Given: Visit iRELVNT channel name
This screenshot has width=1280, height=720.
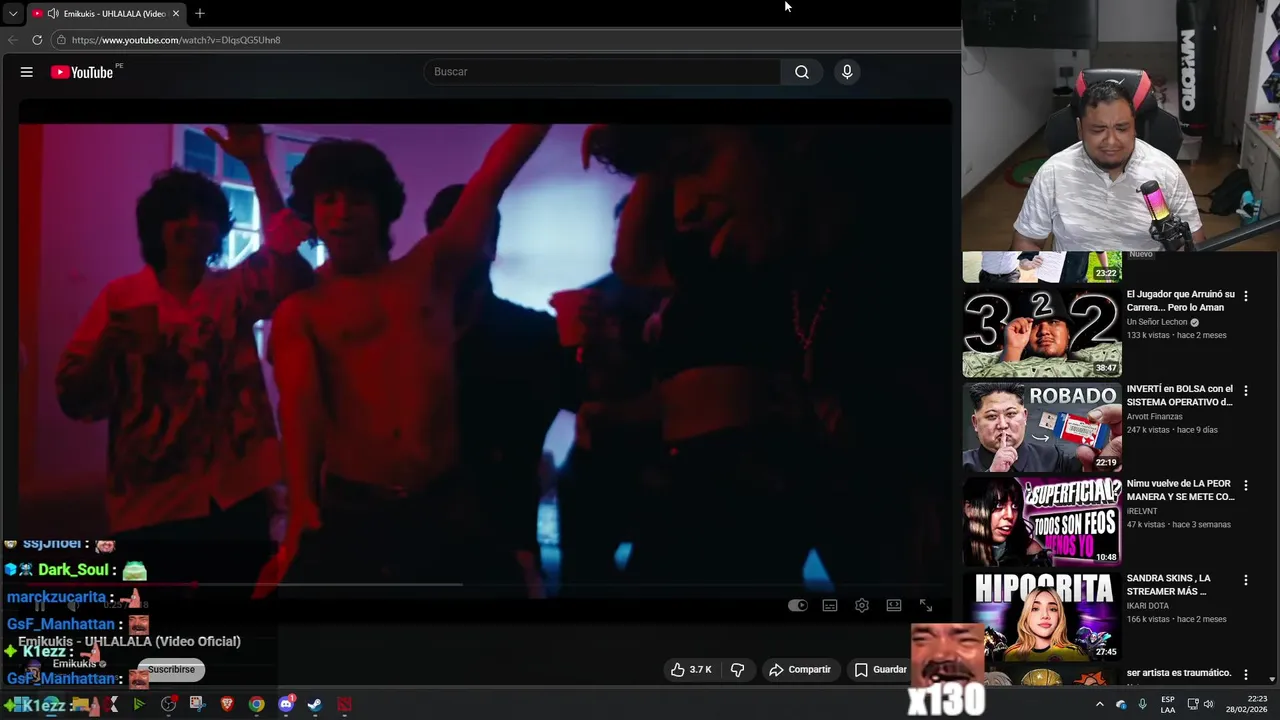Looking at the screenshot, I should click(1142, 511).
